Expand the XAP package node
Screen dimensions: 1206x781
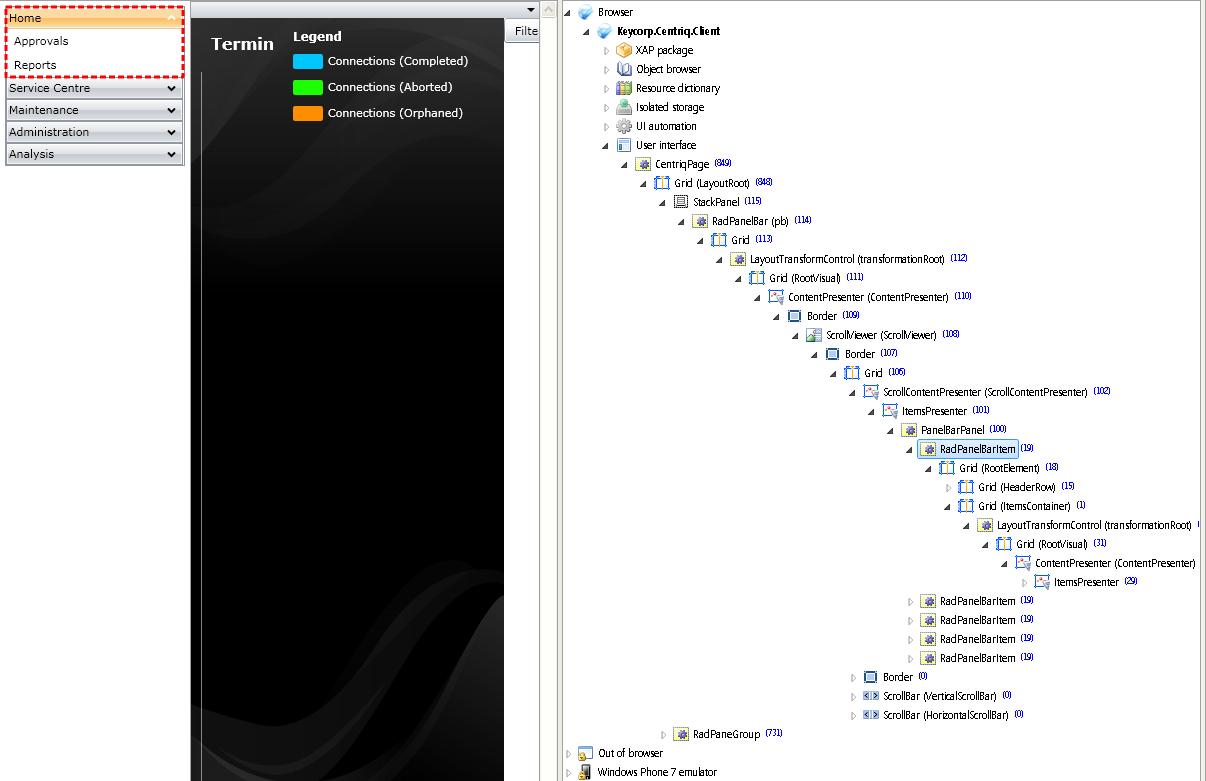pyautogui.click(x=606, y=50)
